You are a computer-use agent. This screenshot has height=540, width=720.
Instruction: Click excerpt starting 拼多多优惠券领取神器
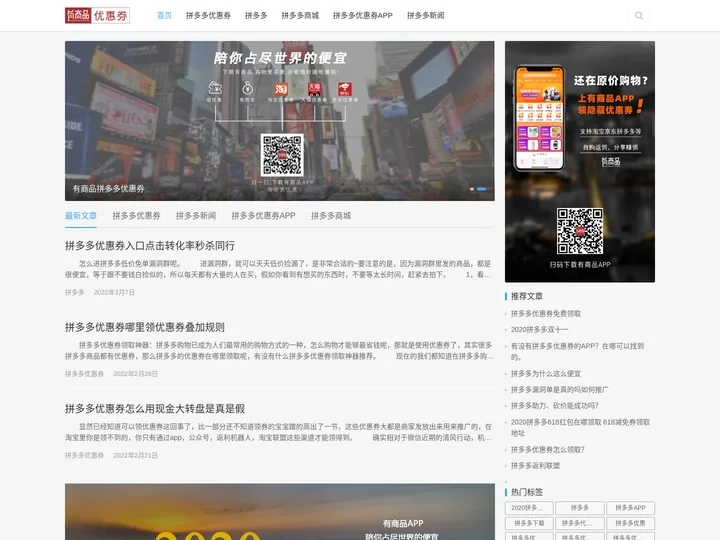pos(279,350)
